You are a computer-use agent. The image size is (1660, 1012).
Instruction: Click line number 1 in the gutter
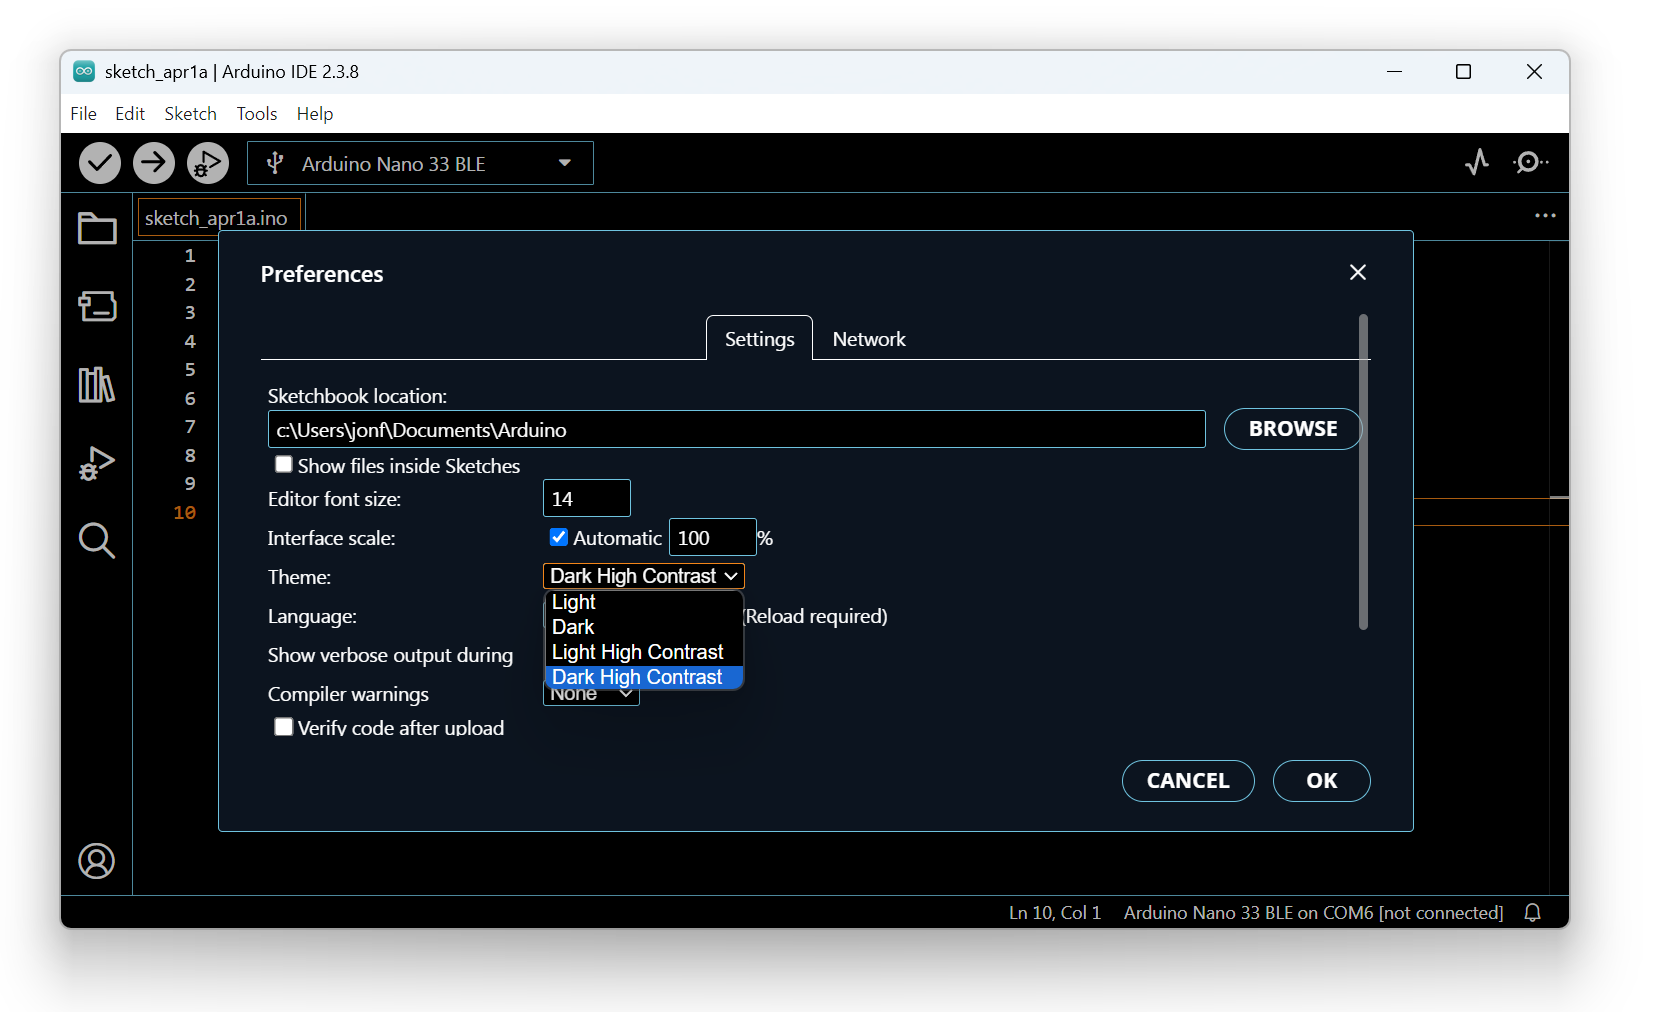190,256
